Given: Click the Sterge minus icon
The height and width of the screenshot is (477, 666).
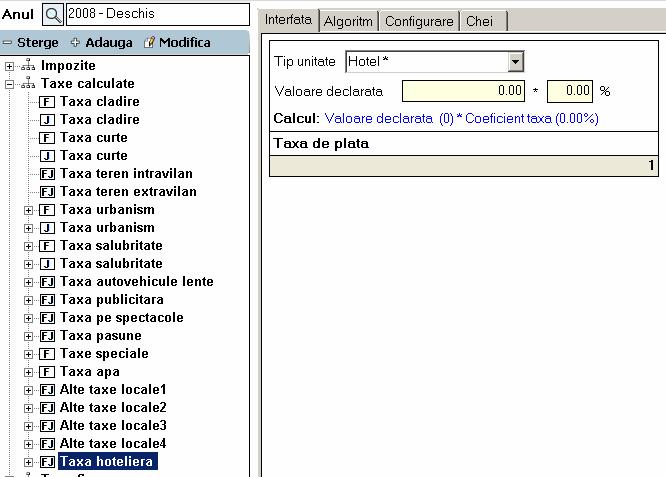Looking at the screenshot, I should [7, 43].
